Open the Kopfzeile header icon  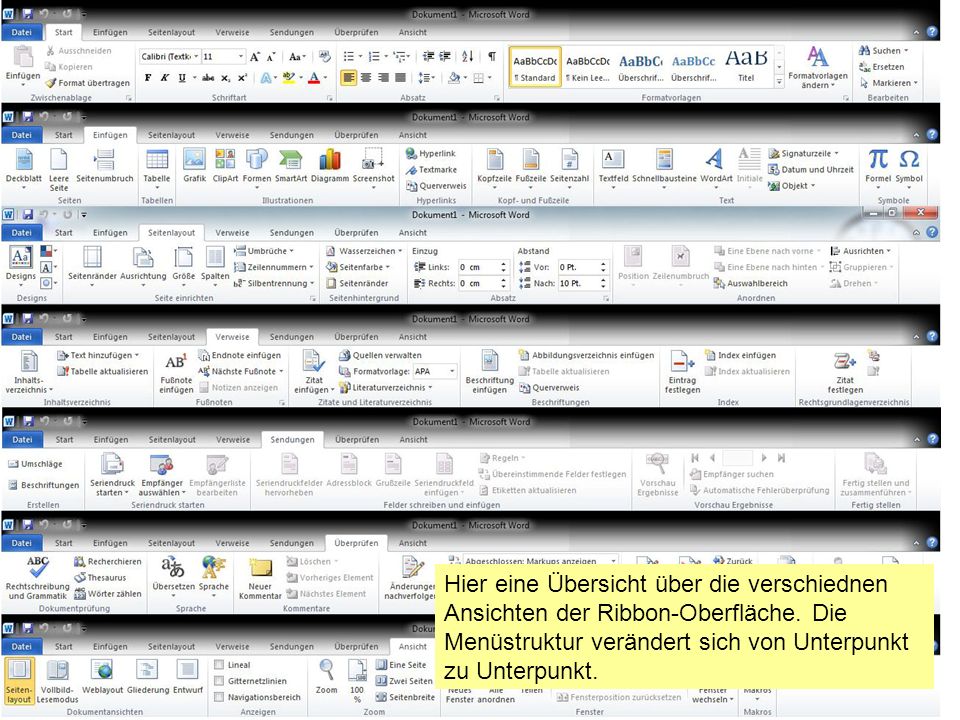[x=494, y=160]
